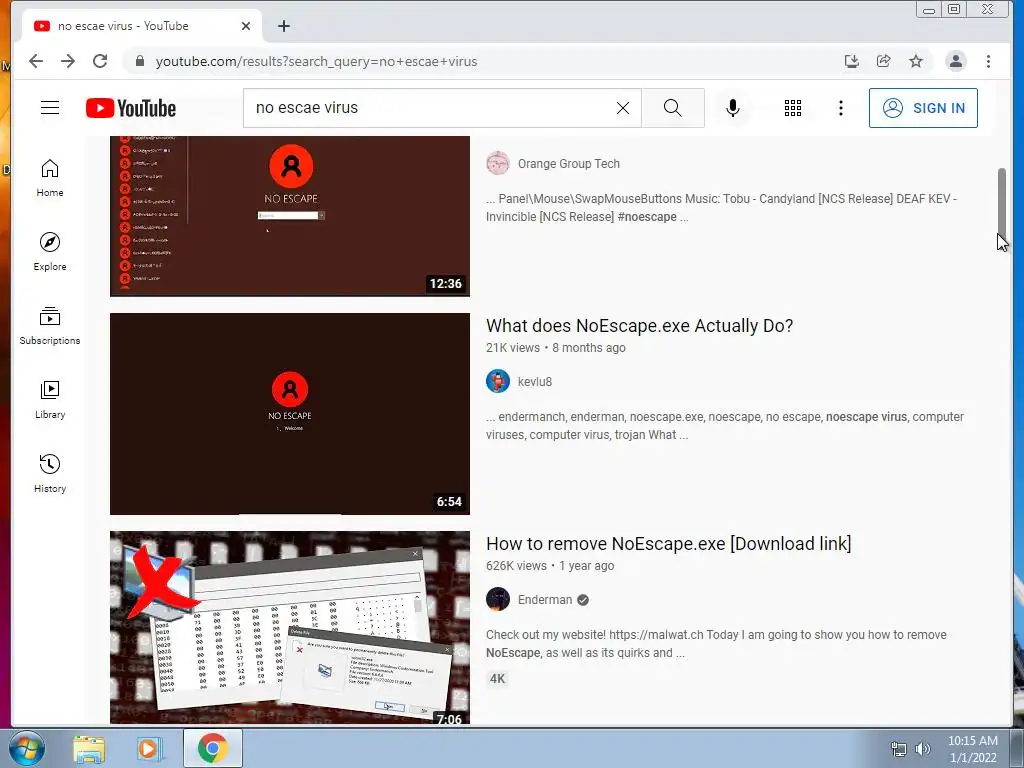Start voice search with the microphone icon
This screenshot has width=1024, height=768.
click(x=733, y=108)
